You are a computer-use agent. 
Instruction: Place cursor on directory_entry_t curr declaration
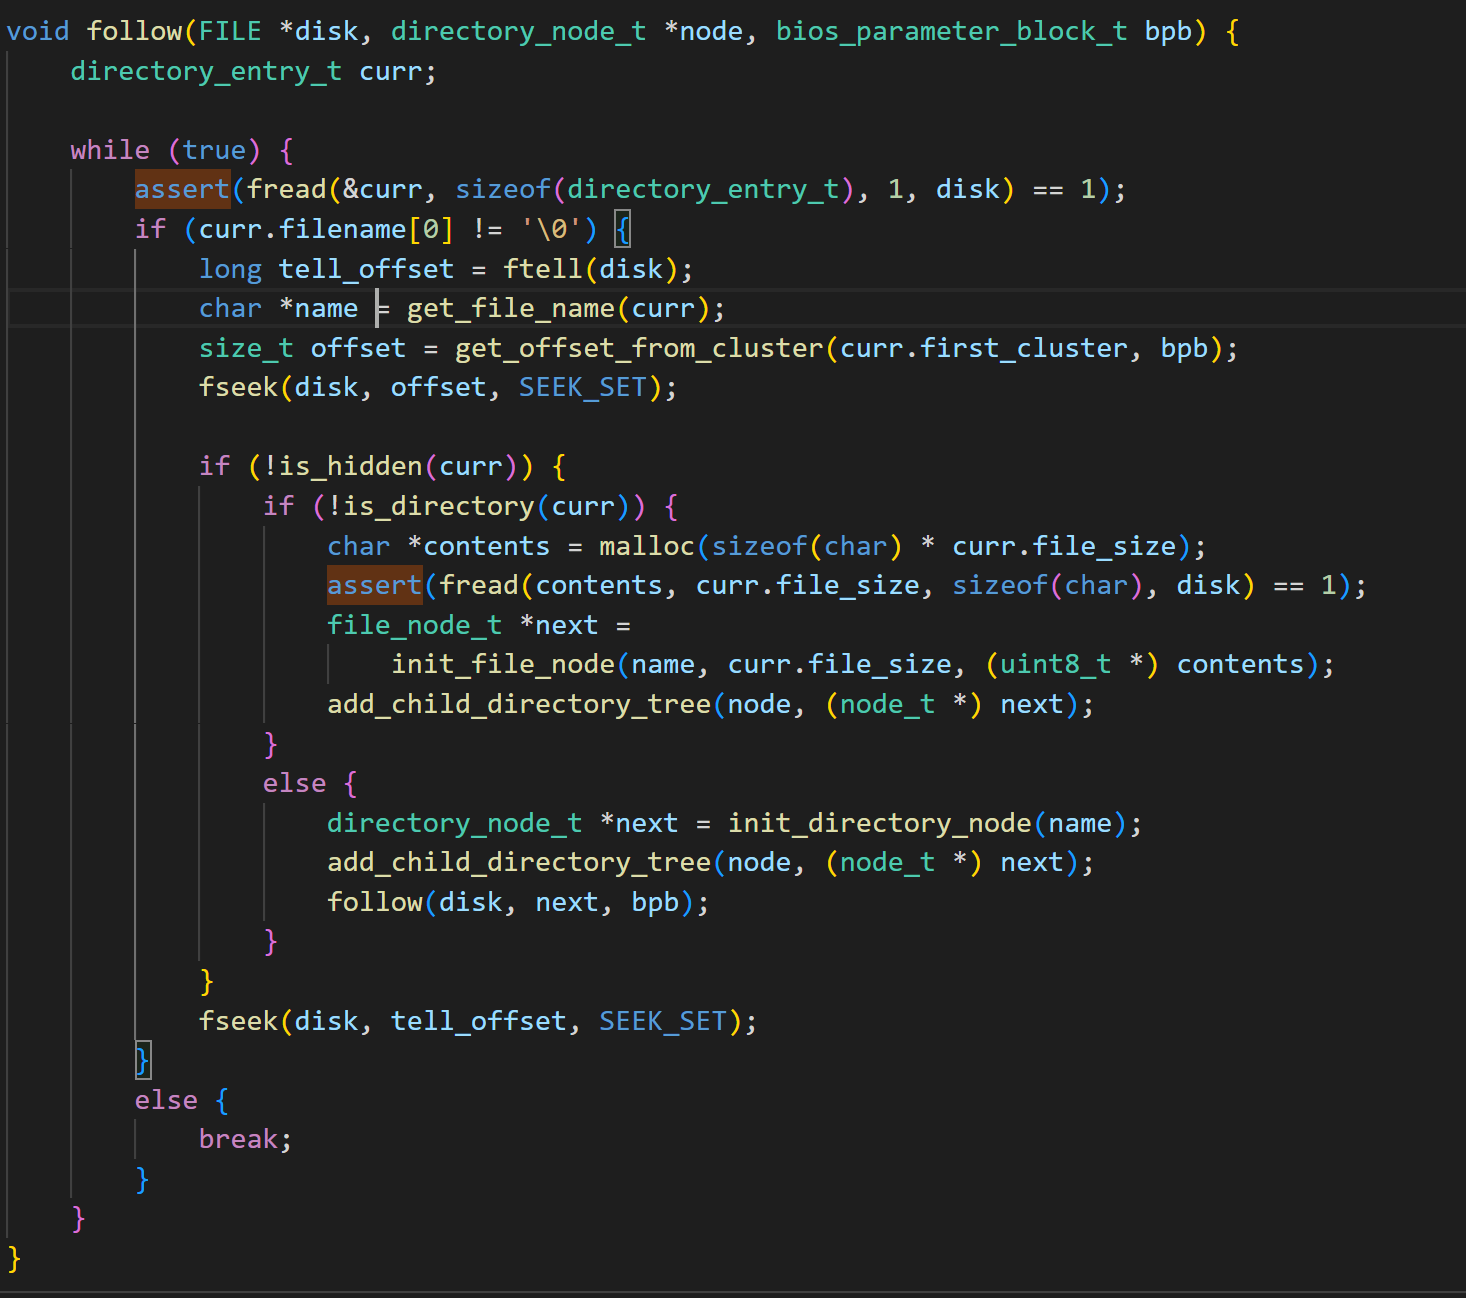(252, 72)
